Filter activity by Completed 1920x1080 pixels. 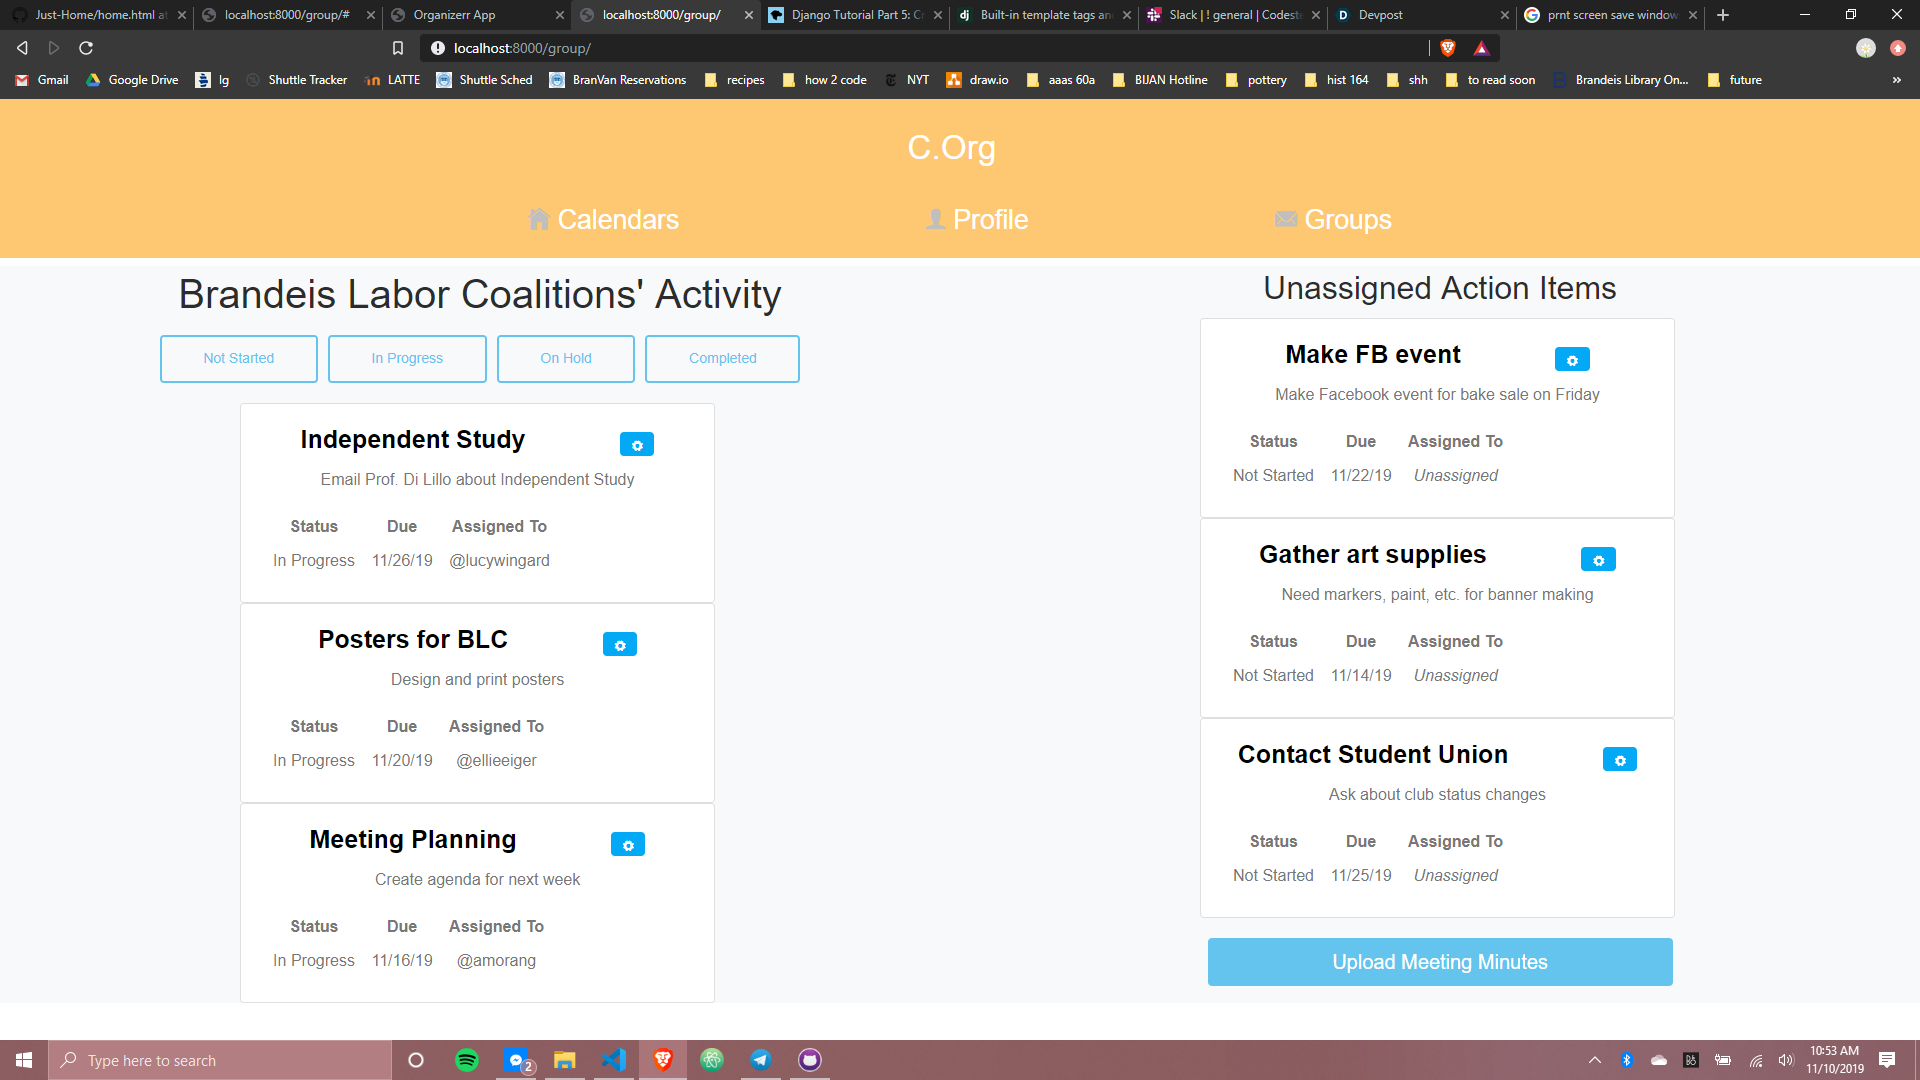(x=722, y=359)
